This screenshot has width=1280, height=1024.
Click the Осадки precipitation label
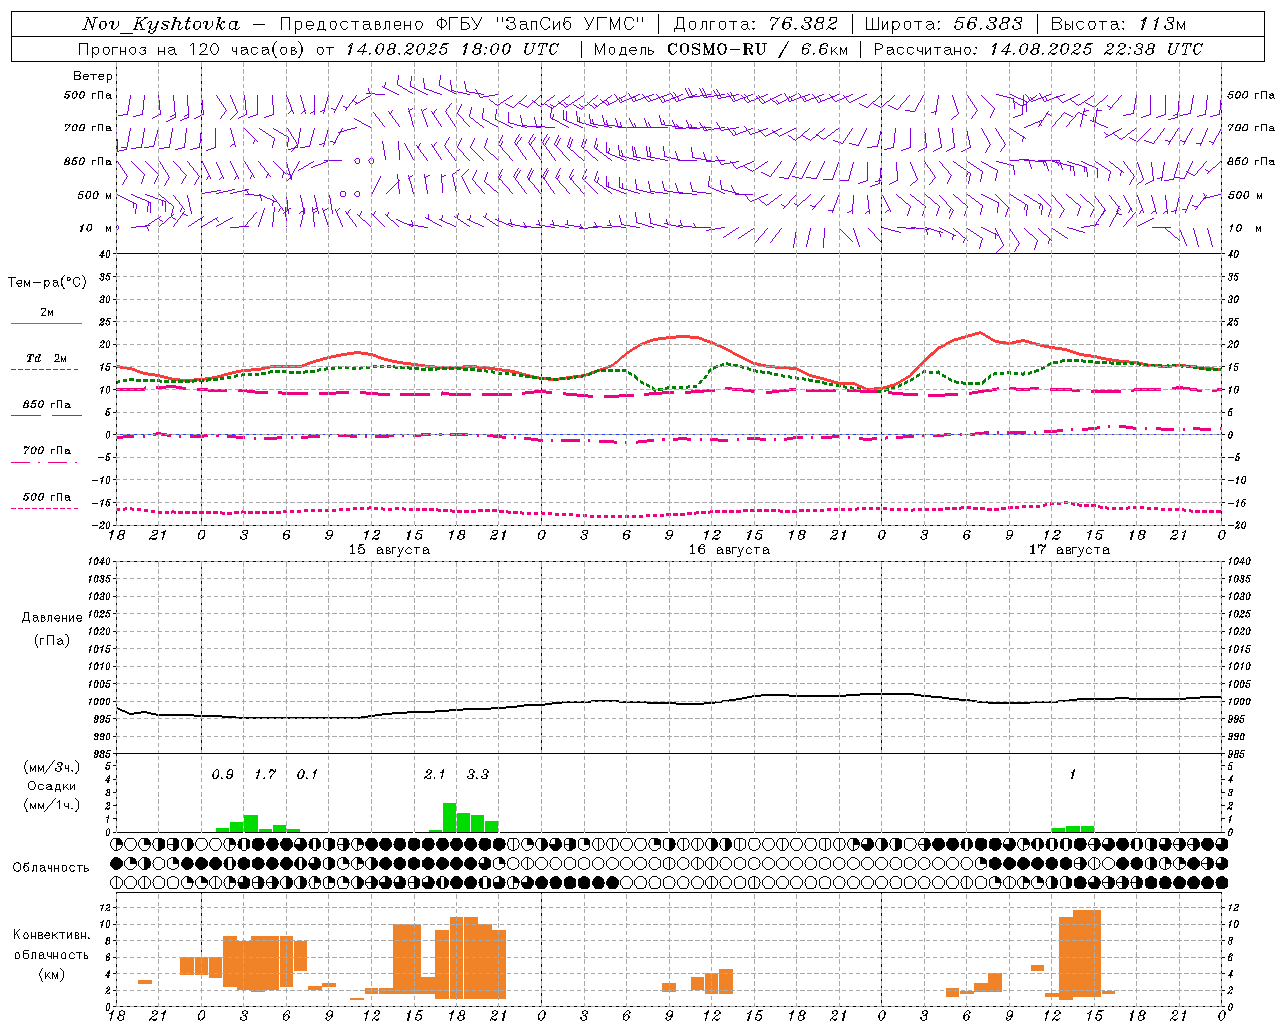pos(51,786)
